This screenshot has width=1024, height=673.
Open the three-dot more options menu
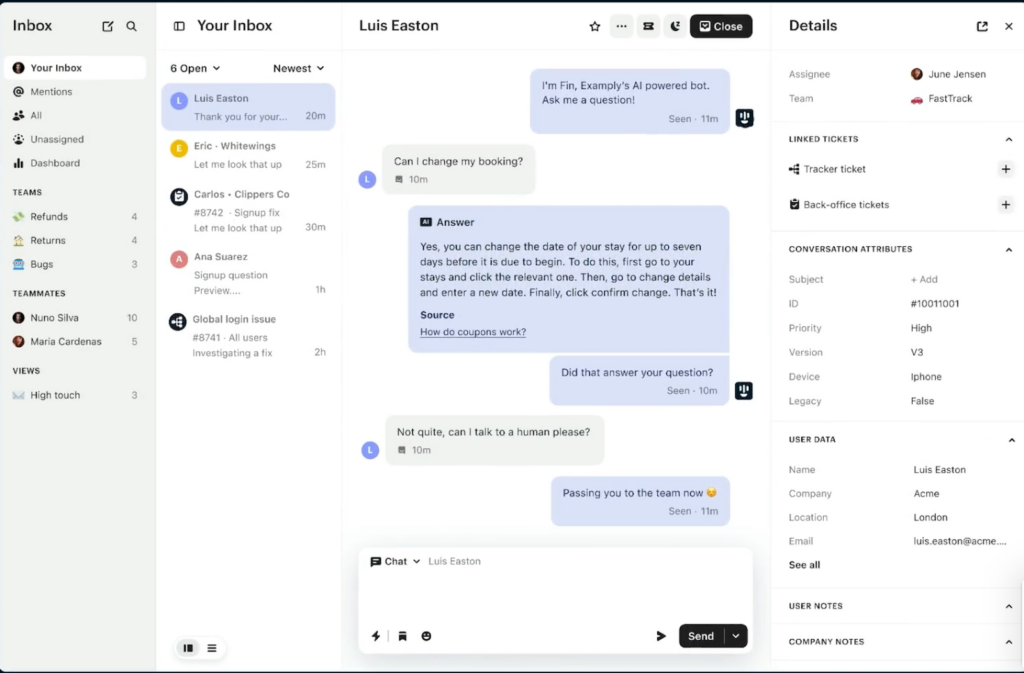(x=622, y=27)
